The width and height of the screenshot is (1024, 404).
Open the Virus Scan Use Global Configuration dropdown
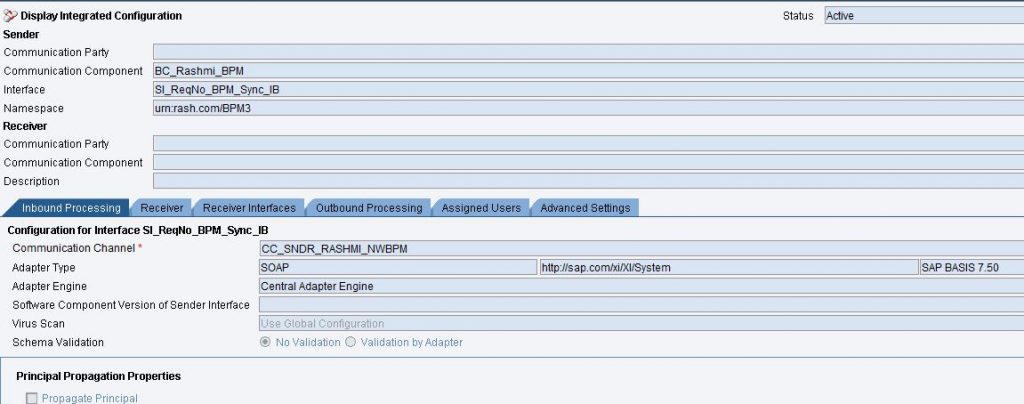[641, 324]
